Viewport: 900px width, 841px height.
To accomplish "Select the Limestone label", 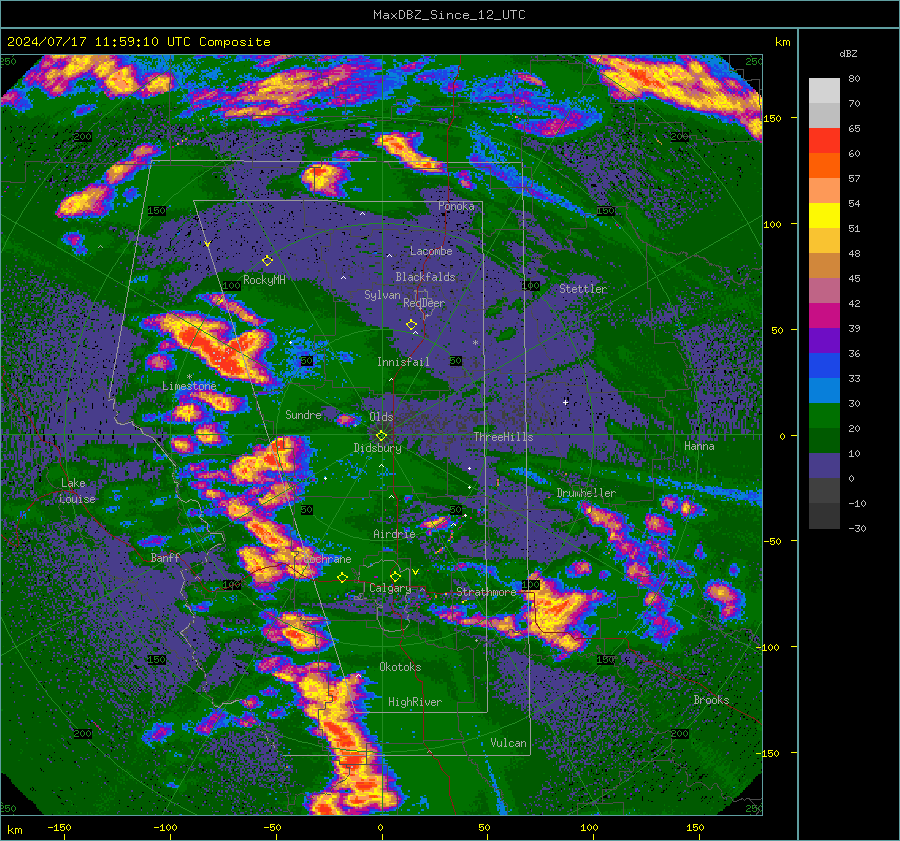I will point(189,386).
